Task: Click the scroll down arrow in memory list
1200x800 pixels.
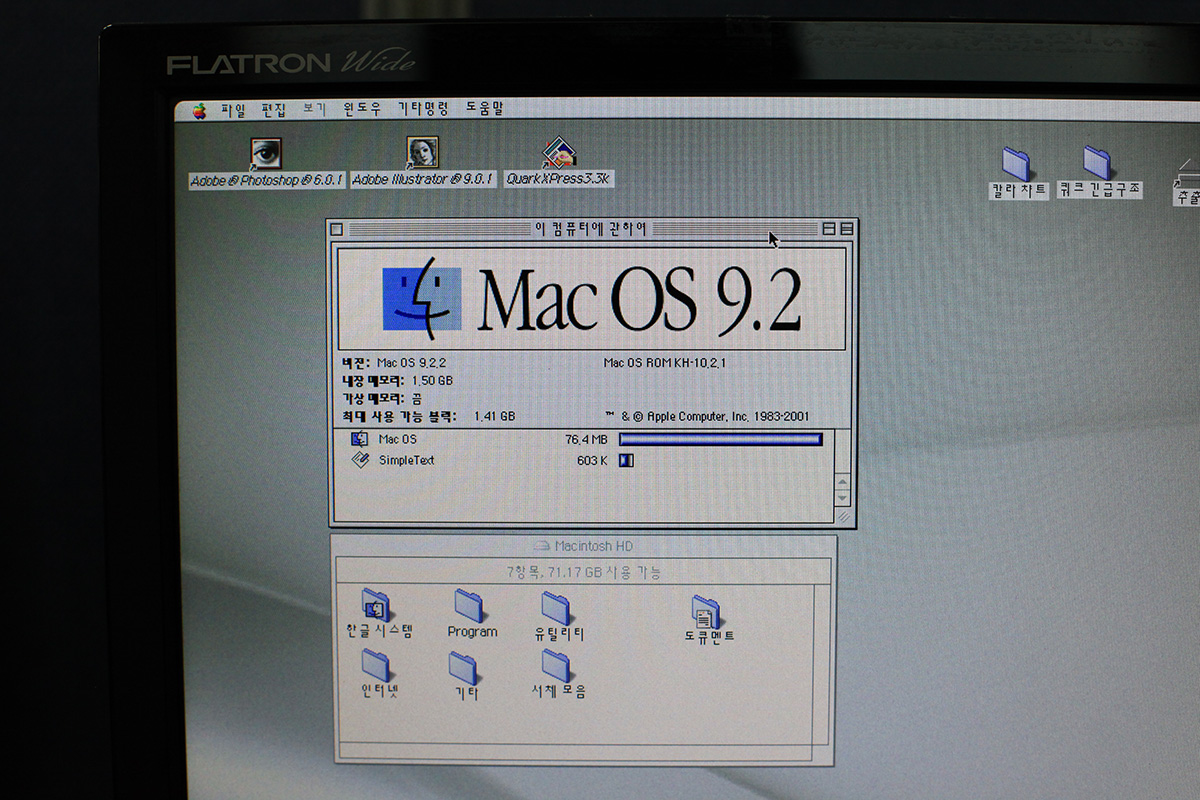Action: point(842,497)
